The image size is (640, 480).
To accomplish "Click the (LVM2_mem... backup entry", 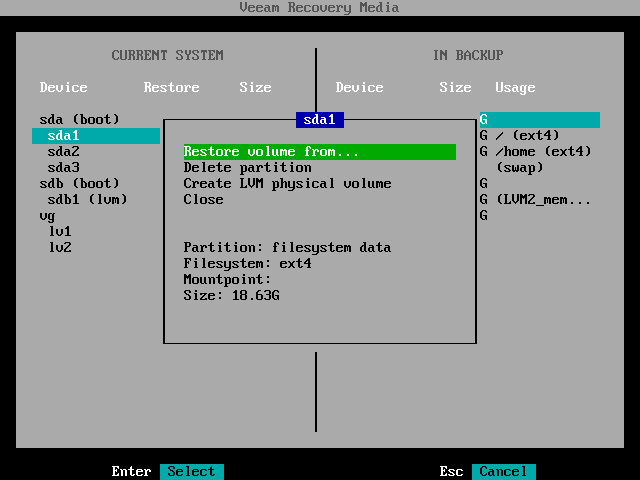I will 543,199.
